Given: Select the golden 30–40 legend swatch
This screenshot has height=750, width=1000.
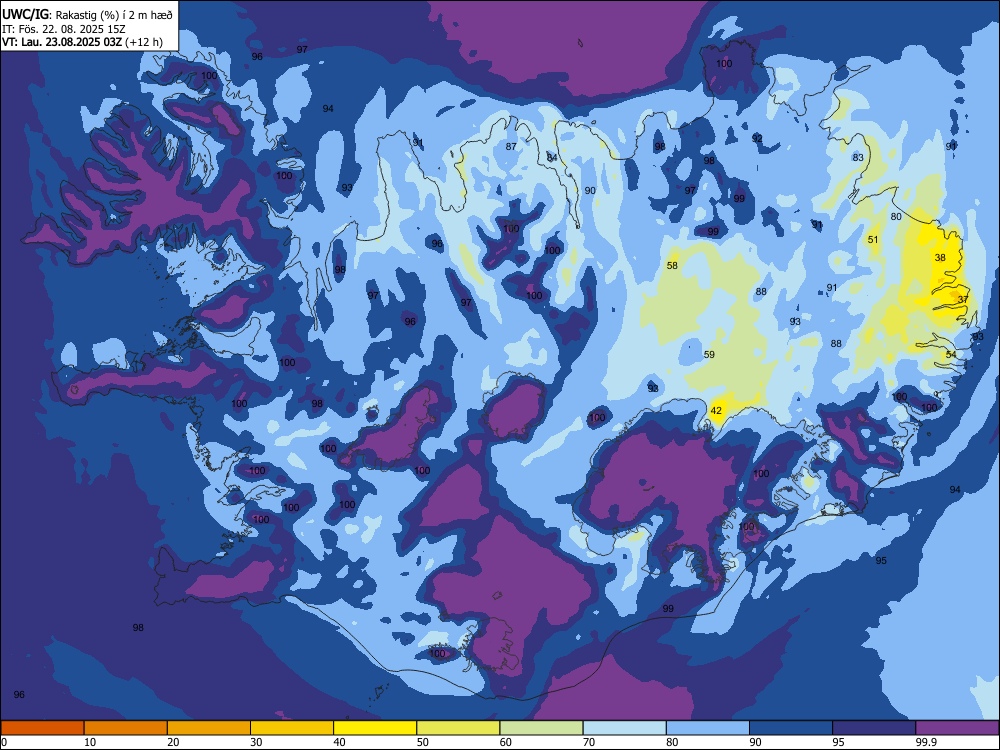Looking at the screenshot, I should 292,728.
